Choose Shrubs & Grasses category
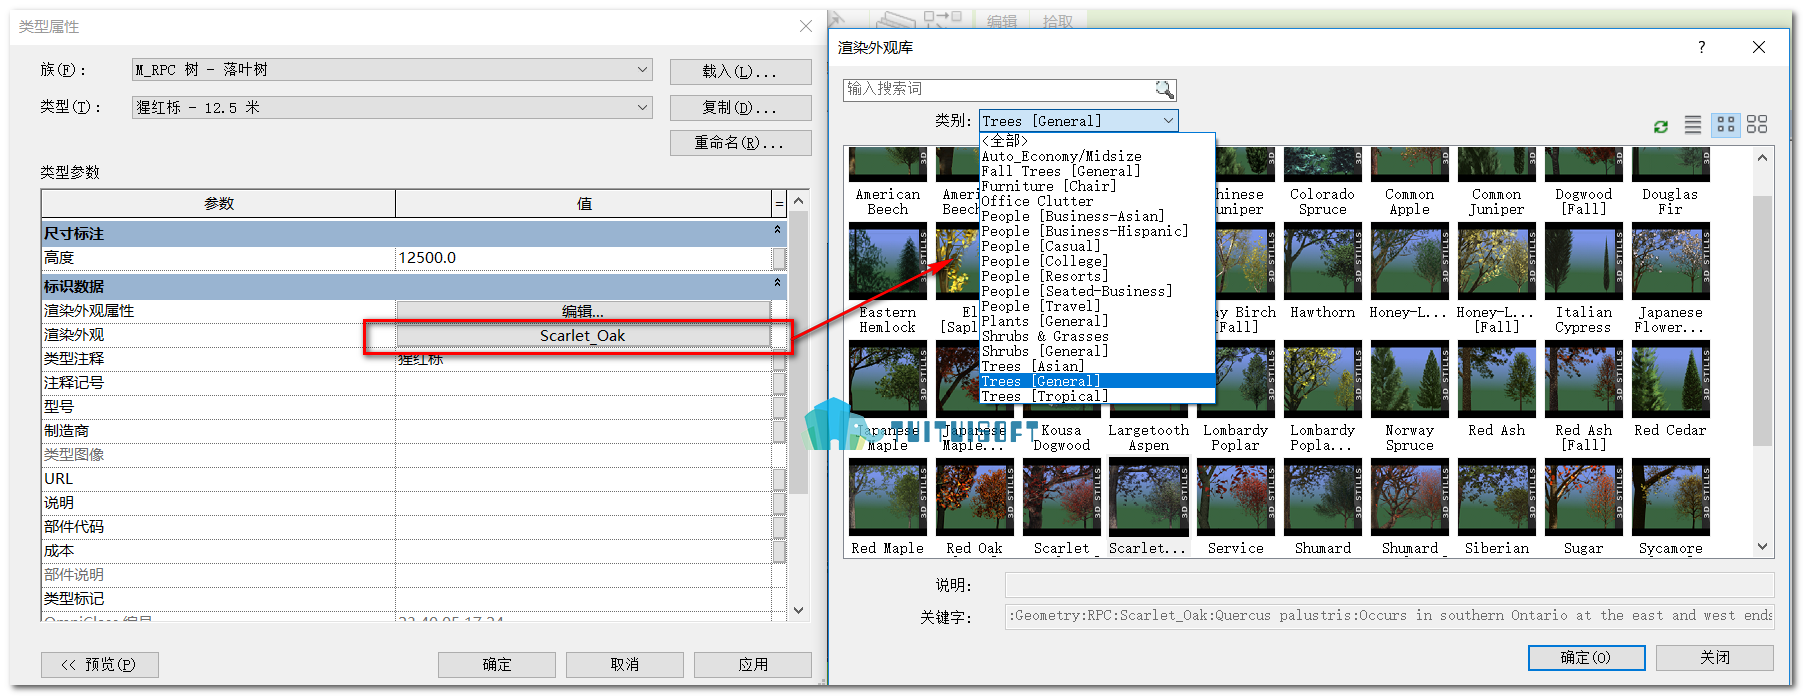Image resolution: width=1803 pixels, height=696 pixels. pyautogui.click(x=1097, y=336)
